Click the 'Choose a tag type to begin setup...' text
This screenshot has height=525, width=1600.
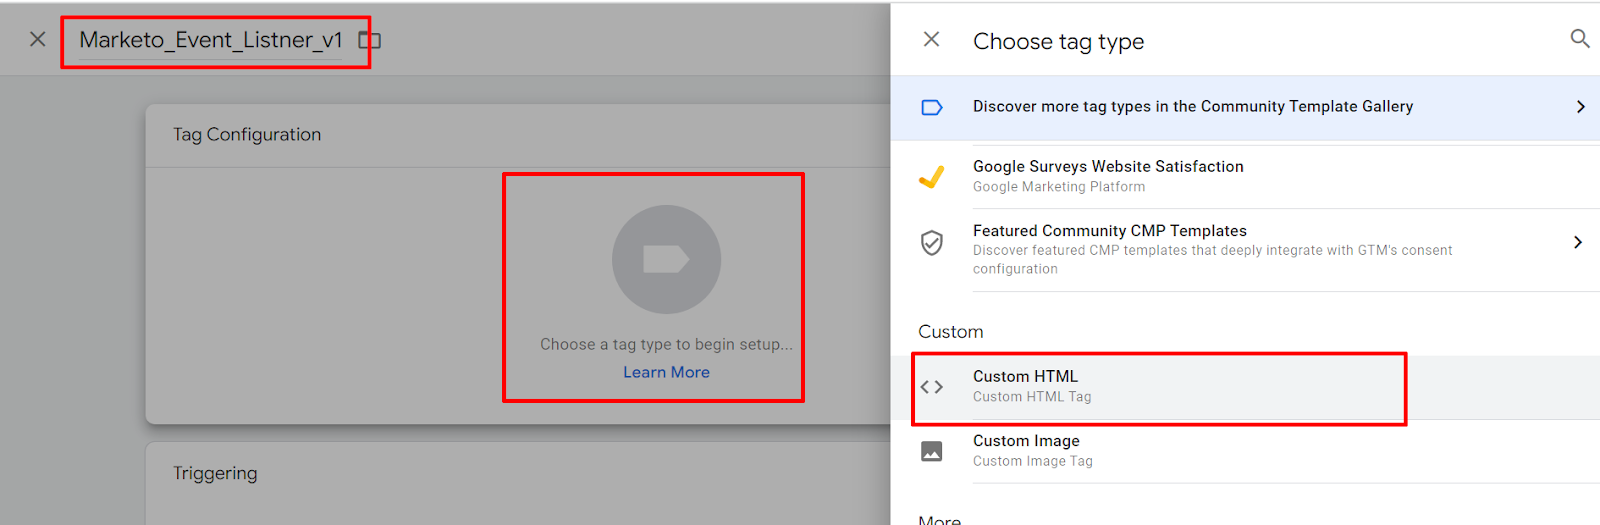point(666,344)
